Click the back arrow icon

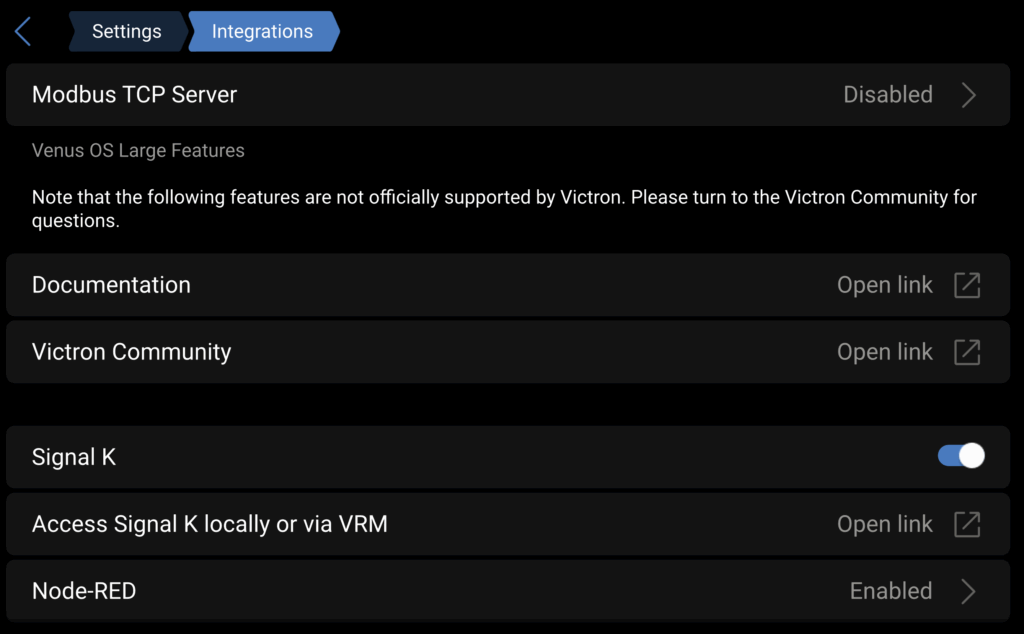tap(23, 32)
